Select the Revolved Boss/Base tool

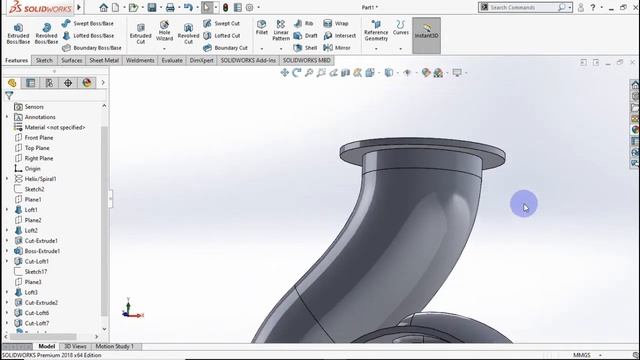pos(46,33)
